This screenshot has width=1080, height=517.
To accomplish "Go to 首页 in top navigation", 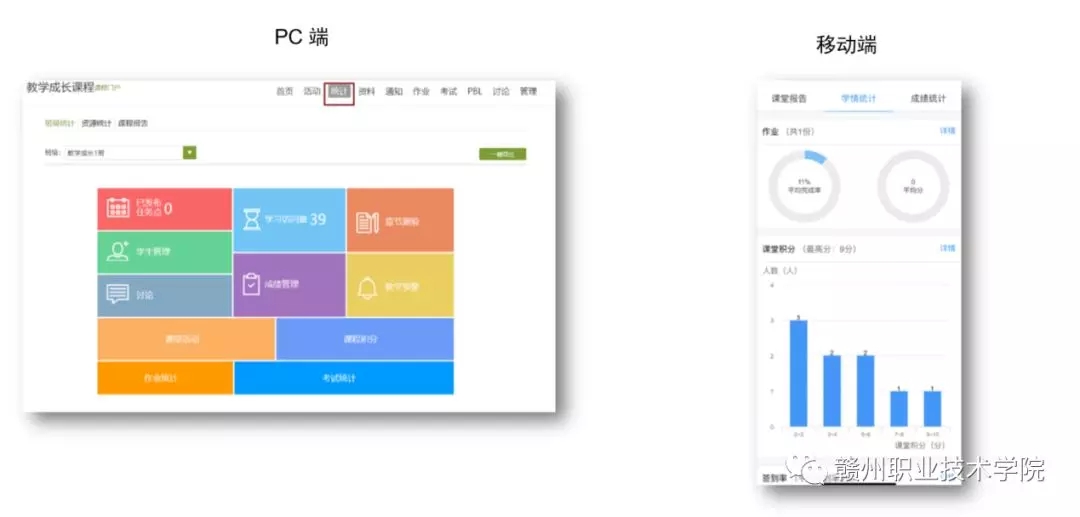I will 285,91.
